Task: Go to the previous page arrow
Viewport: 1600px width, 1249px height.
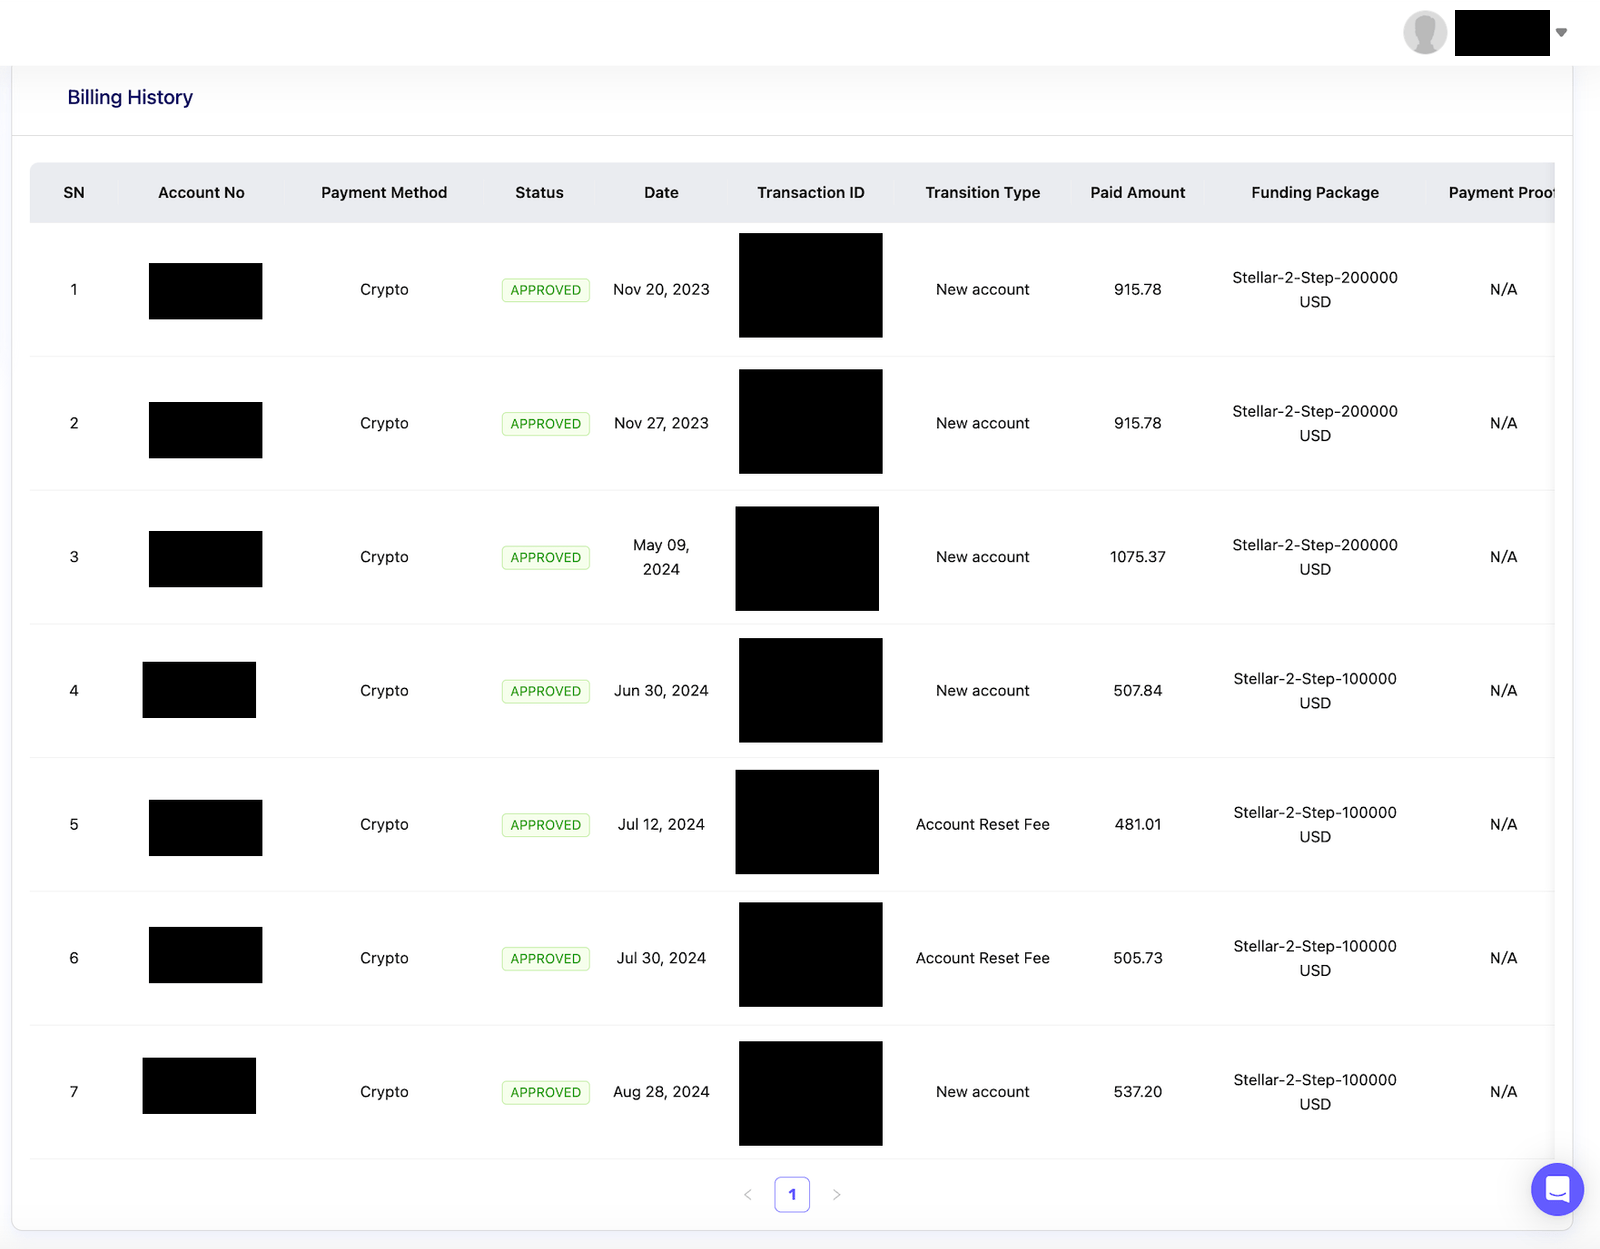Action: click(748, 1194)
